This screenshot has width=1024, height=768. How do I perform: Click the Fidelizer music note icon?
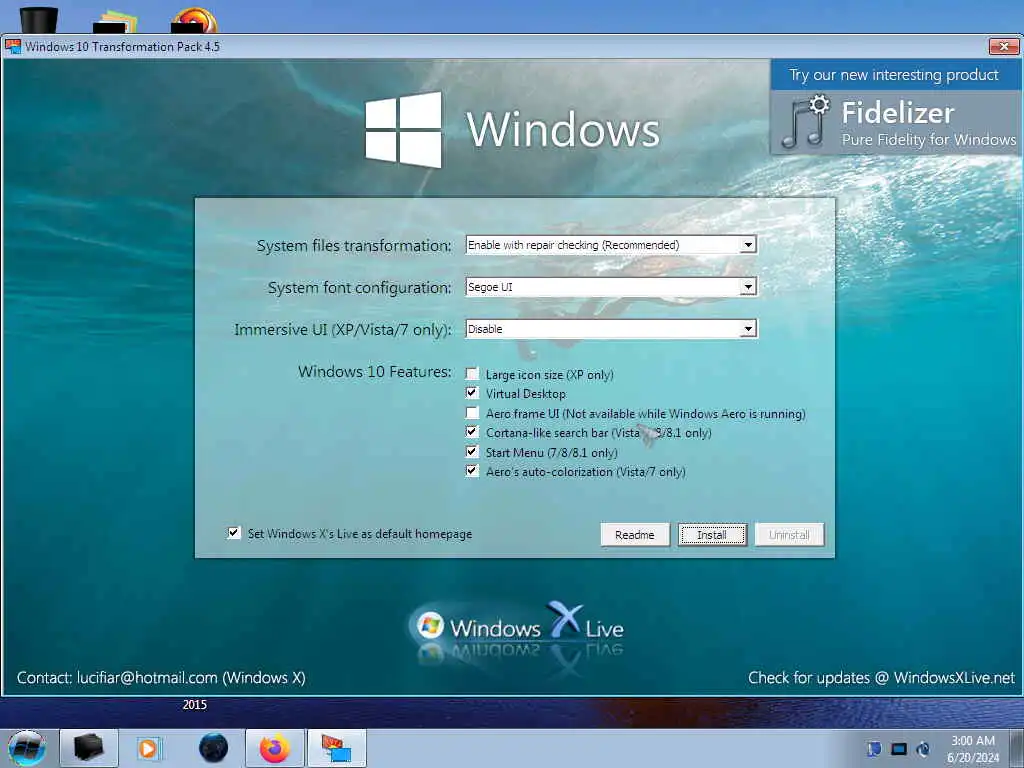[805, 121]
